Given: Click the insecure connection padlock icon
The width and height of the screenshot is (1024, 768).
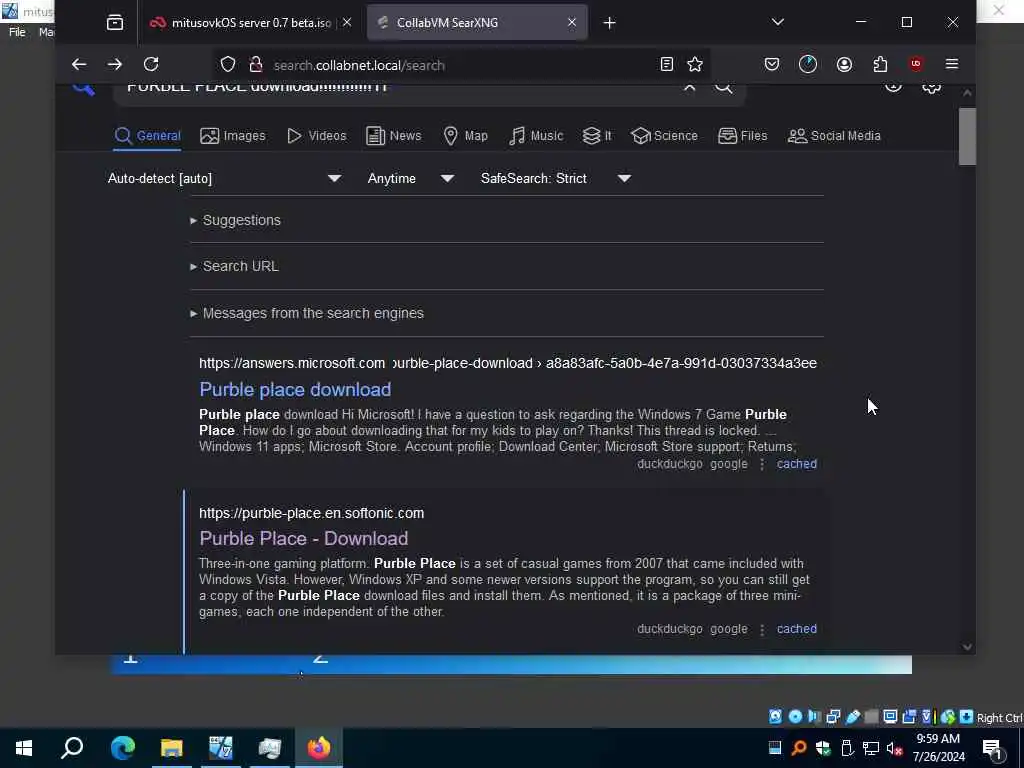Looking at the screenshot, I should point(256,64).
